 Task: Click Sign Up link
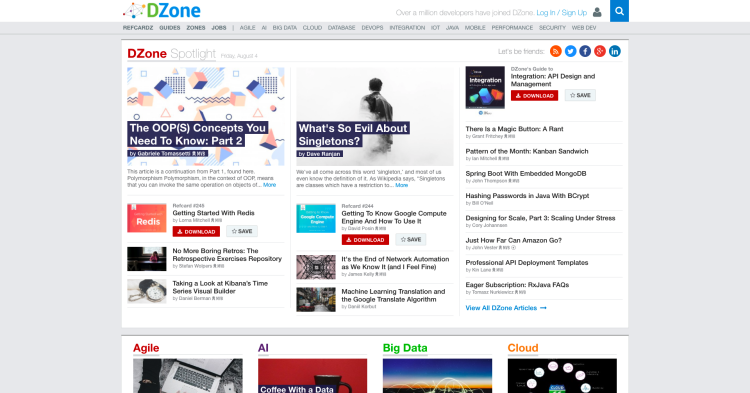pos(574,12)
